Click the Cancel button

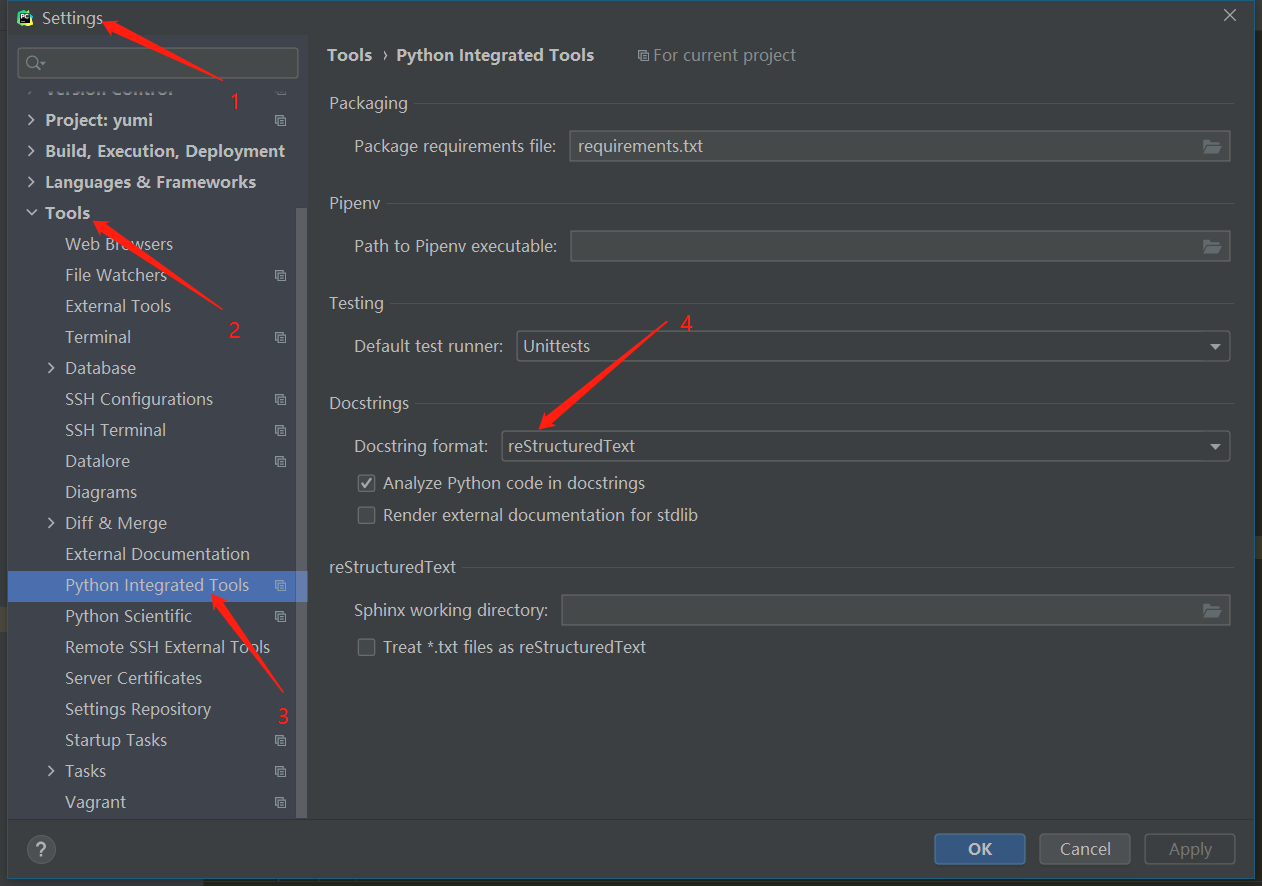1085,849
